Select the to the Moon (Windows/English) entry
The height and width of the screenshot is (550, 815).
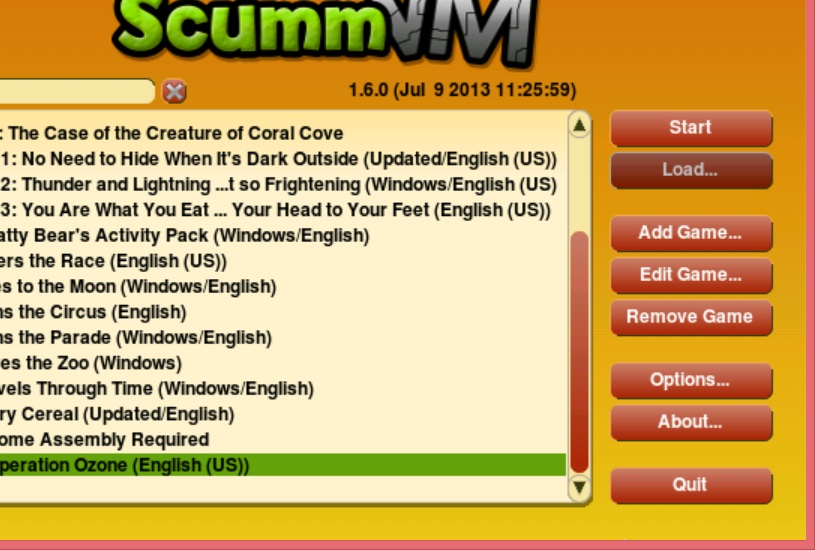(x=283, y=286)
